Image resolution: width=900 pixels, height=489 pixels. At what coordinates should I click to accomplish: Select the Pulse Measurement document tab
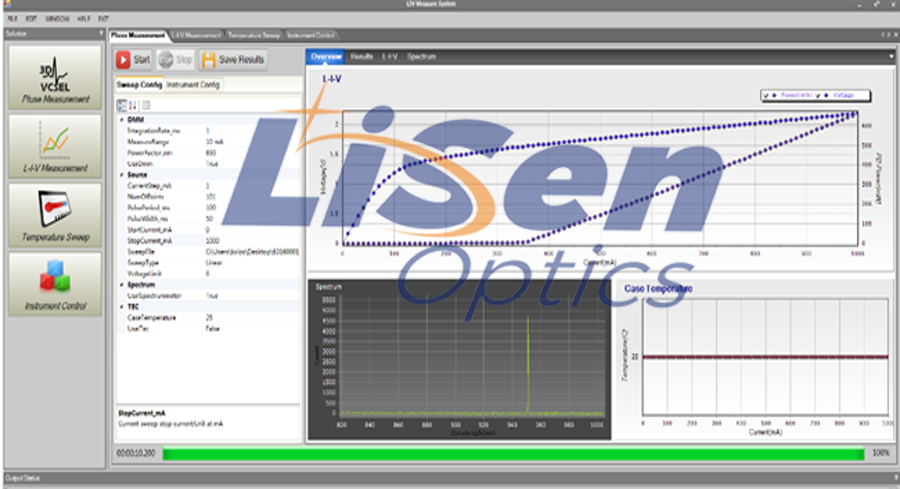138,35
